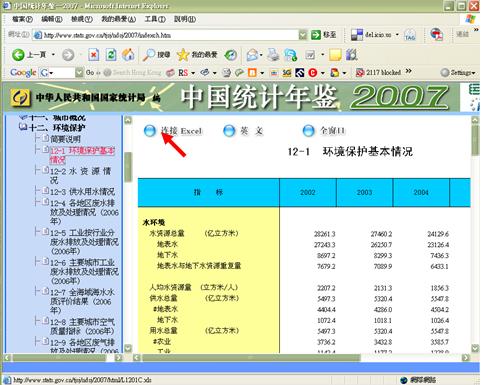The image size is (481, 385).
Task: Click the table pane scroll right arrow
Action: tap(466, 358)
